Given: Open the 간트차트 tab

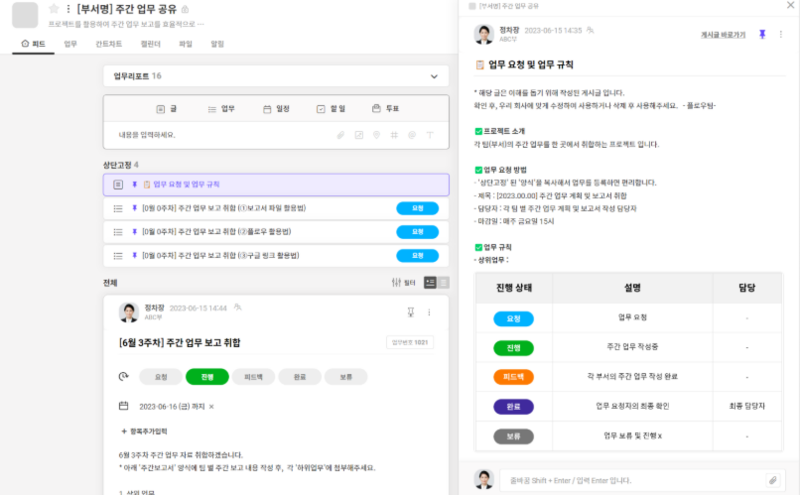Looking at the screenshot, I should coord(109,44).
